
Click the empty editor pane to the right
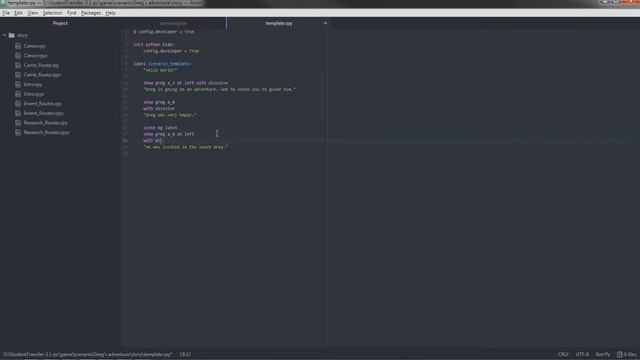click(483, 188)
